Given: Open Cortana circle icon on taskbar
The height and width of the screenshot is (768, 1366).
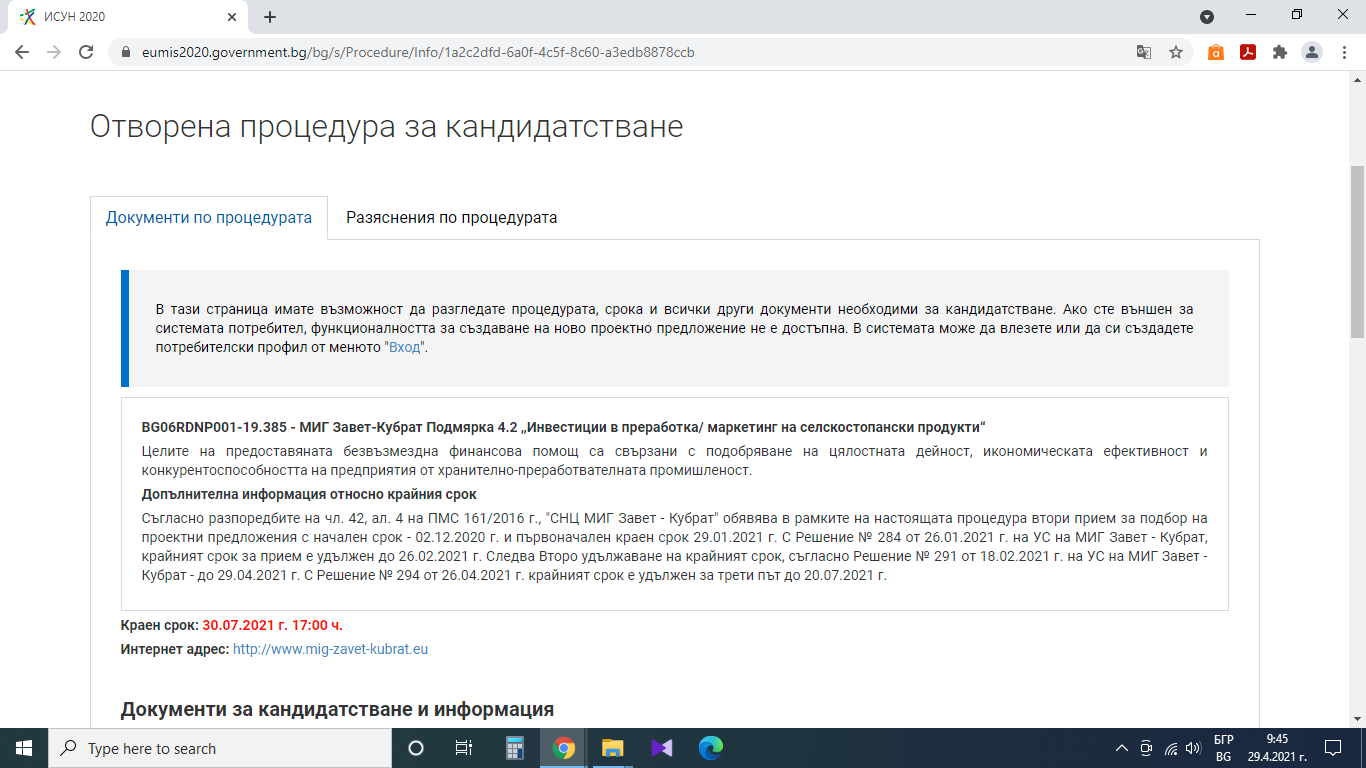Looking at the screenshot, I should [x=416, y=748].
